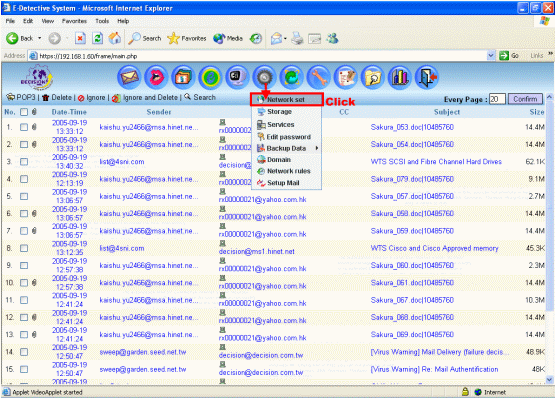Image resolution: width=555 pixels, height=398 pixels.
Task: Click the browser Print icon
Action: tap(297, 38)
